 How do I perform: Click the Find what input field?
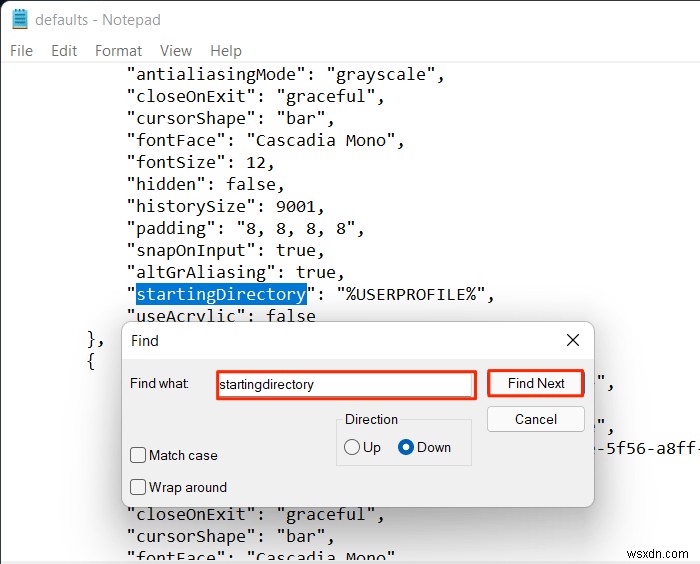[346, 384]
